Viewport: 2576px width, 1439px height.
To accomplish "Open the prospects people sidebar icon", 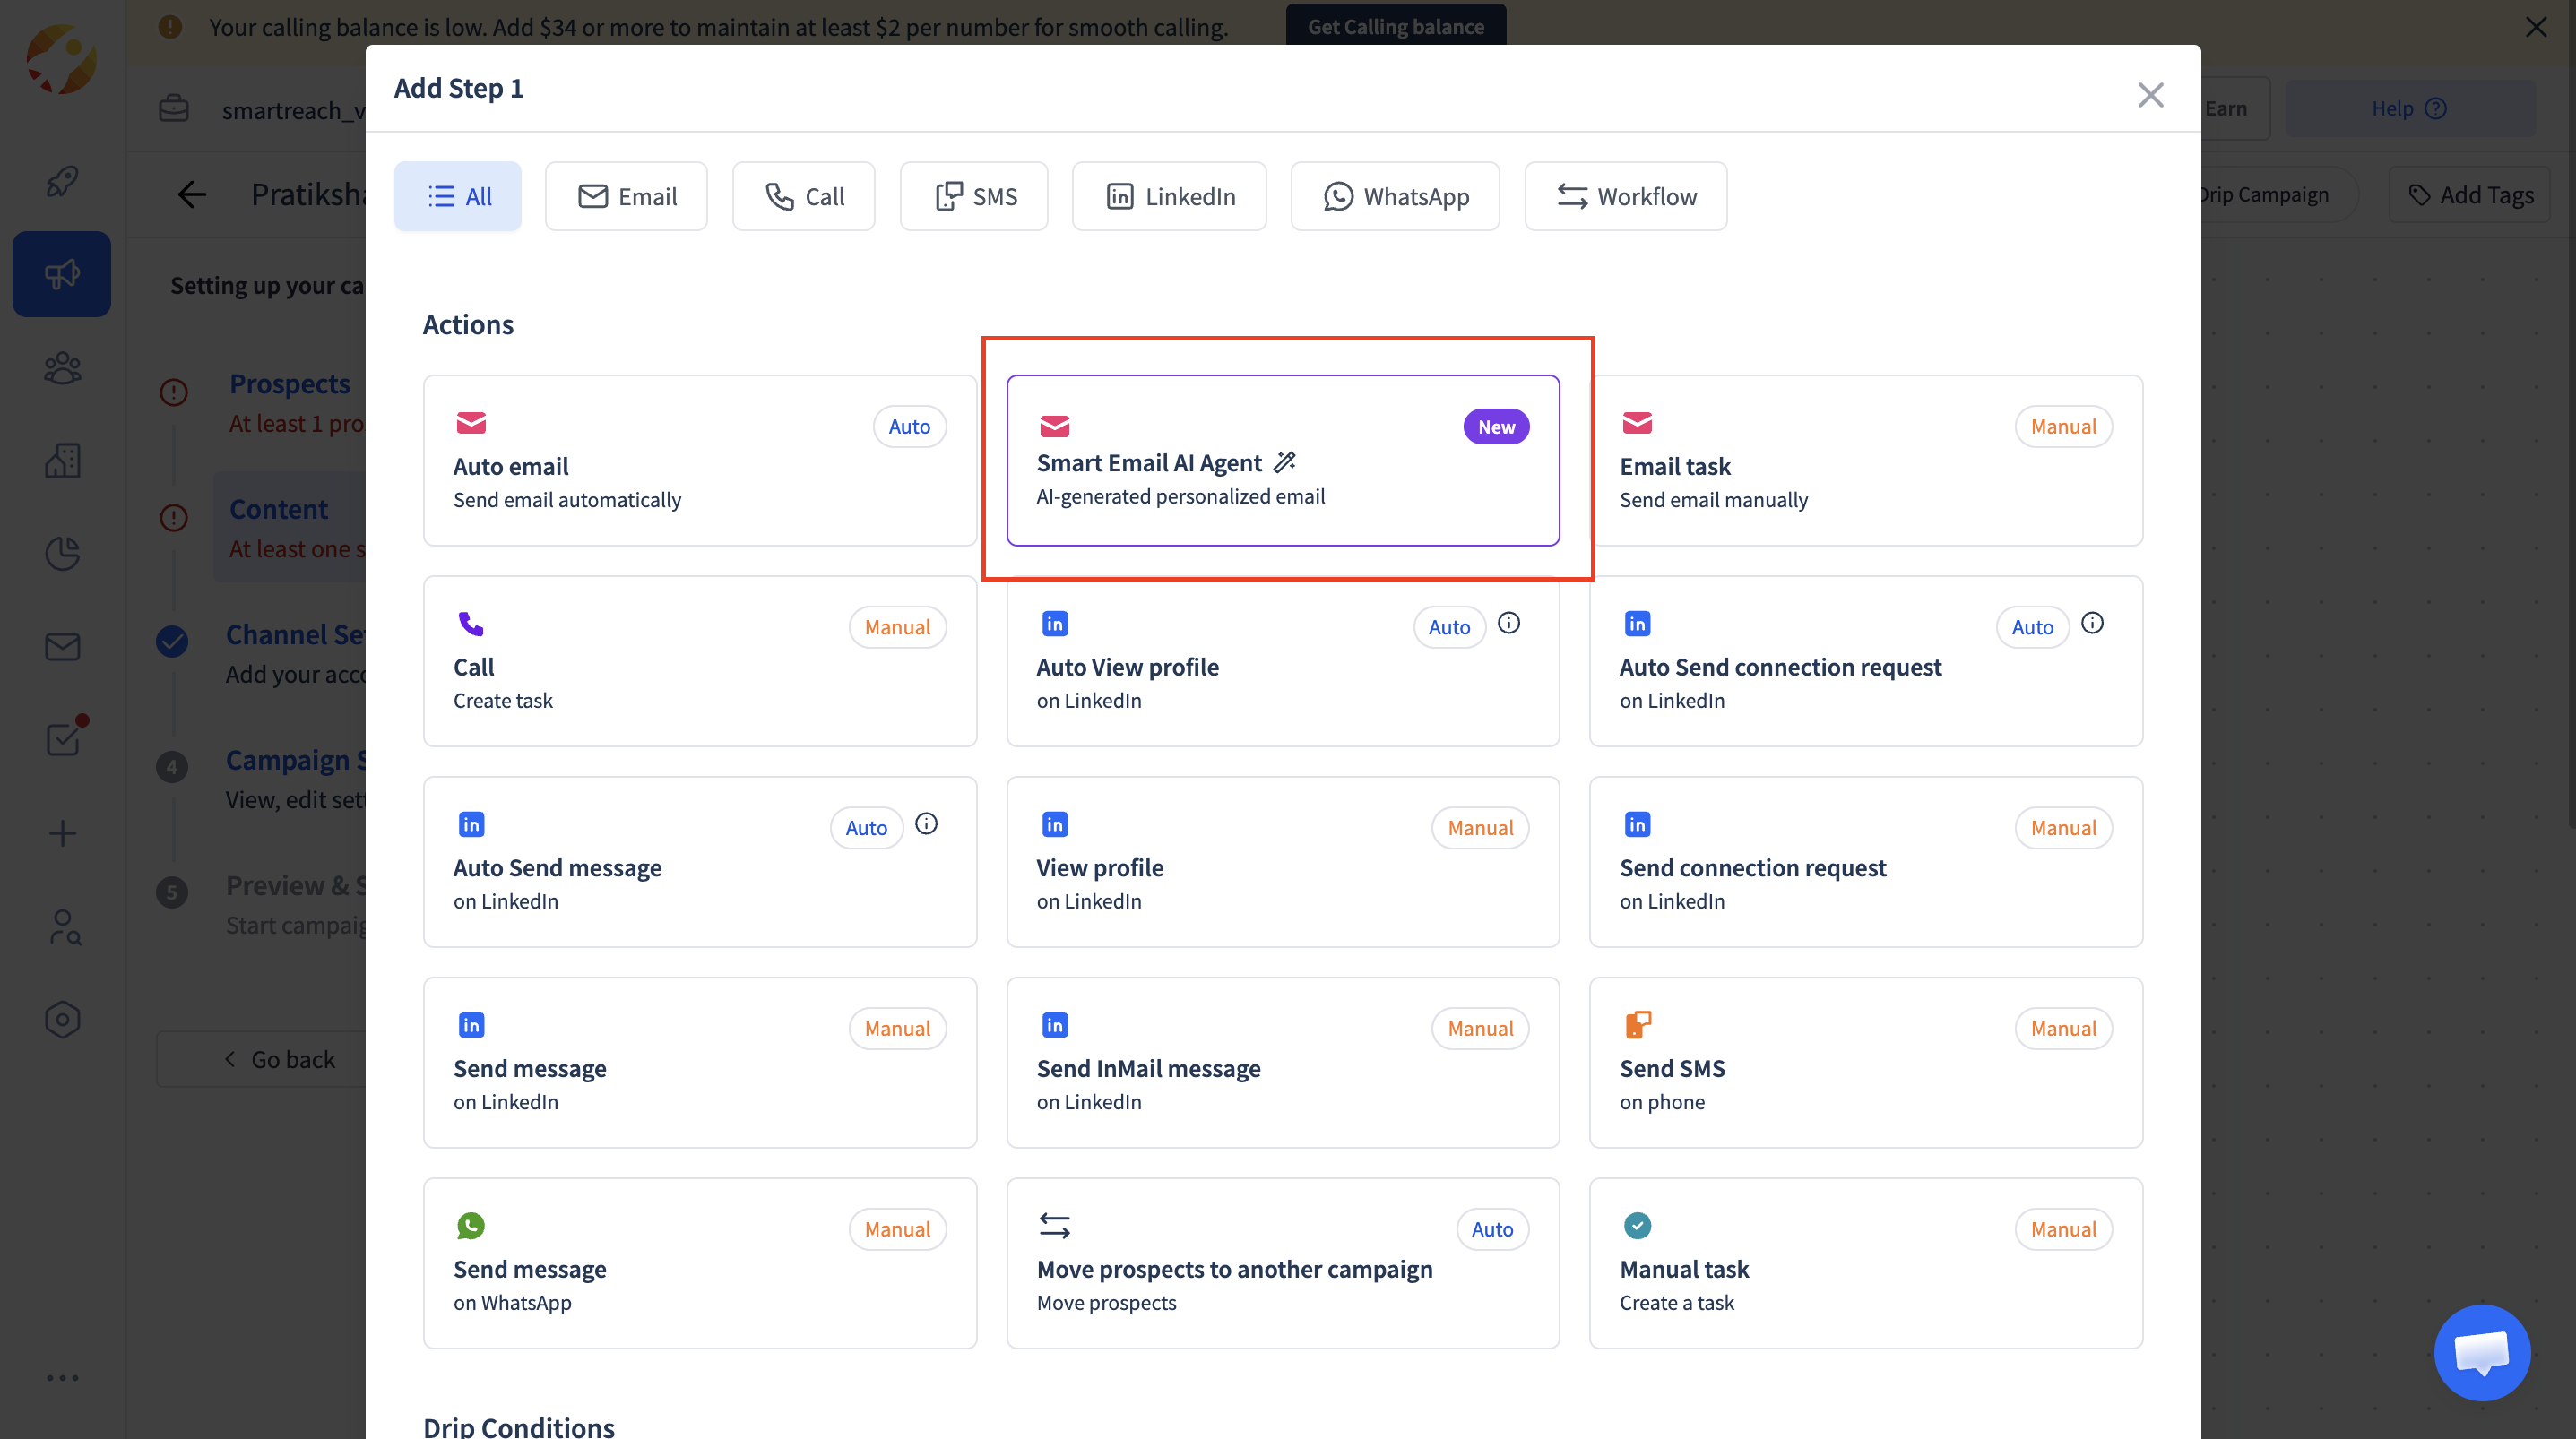I will coord(62,368).
